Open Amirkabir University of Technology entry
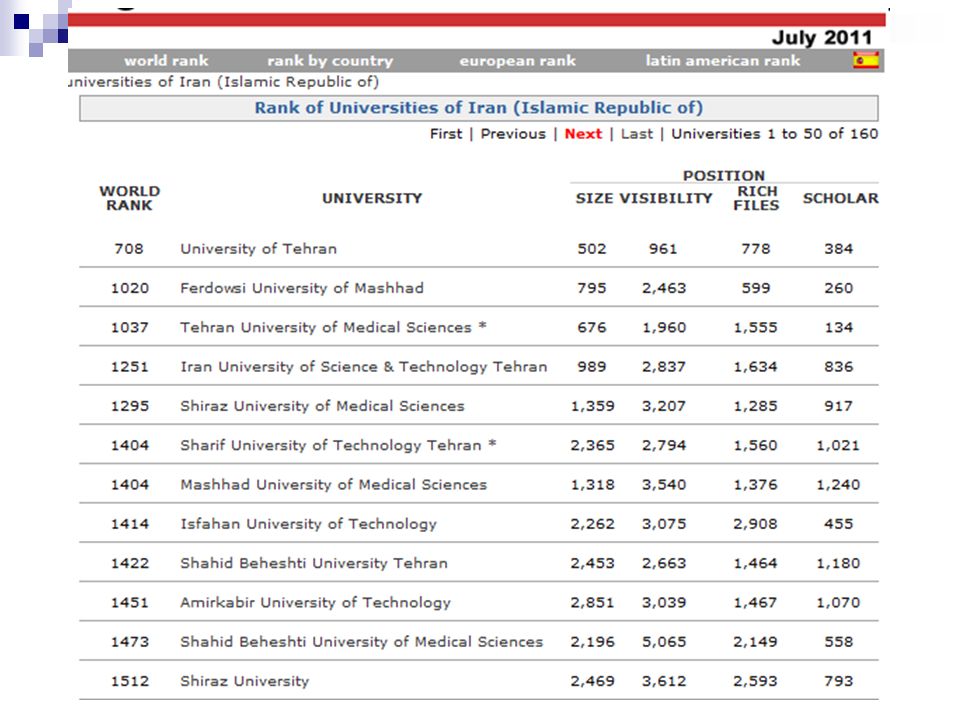The image size is (960, 720). tap(315, 602)
